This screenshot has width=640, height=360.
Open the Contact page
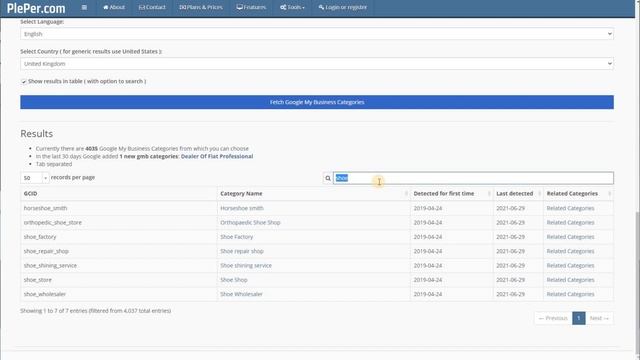152,7
